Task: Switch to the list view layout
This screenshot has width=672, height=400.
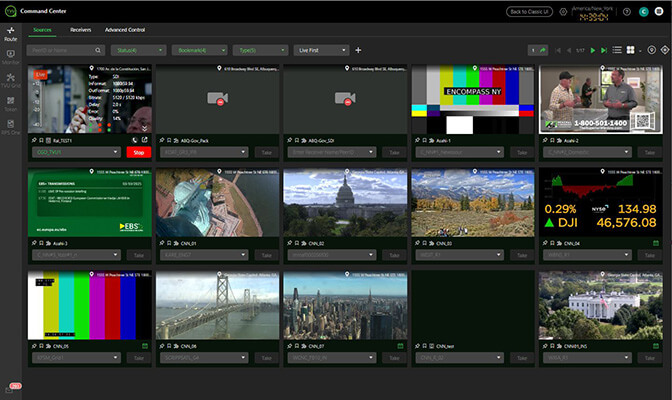Action: point(617,50)
